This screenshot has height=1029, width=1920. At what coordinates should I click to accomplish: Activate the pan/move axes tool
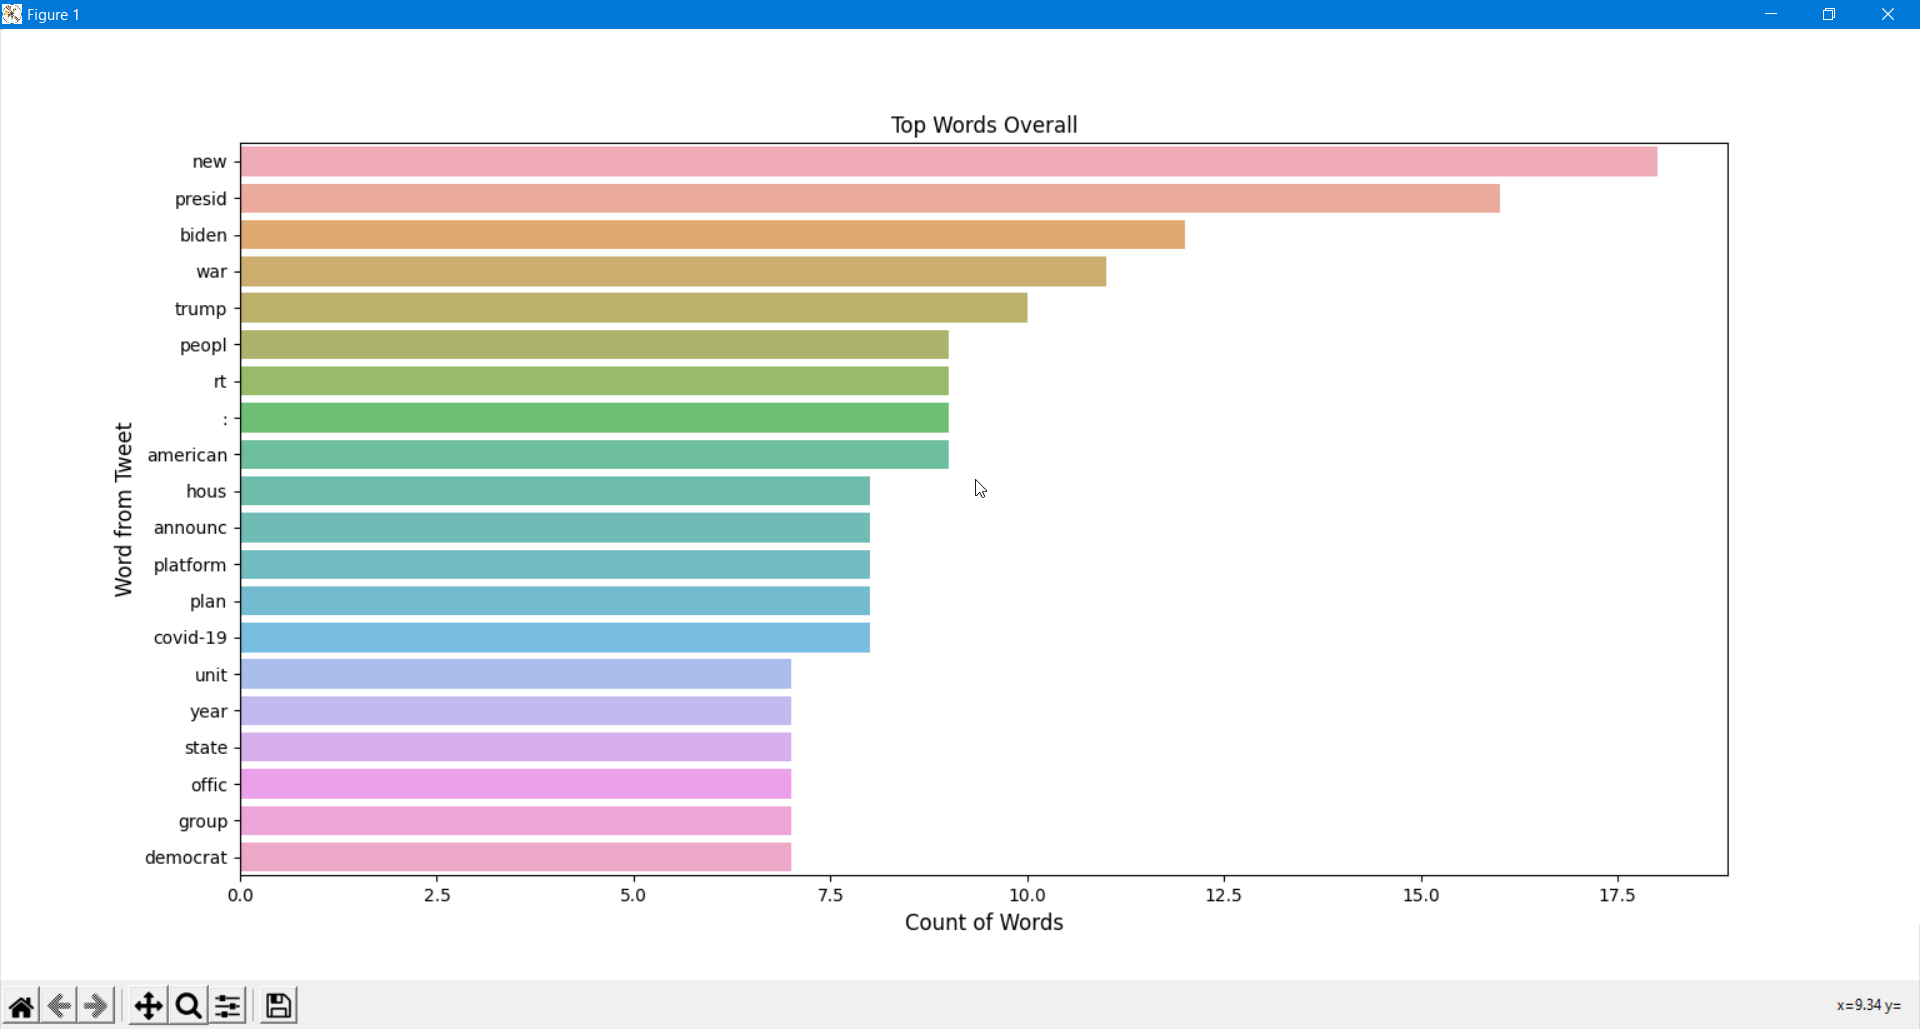[148, 1005]
